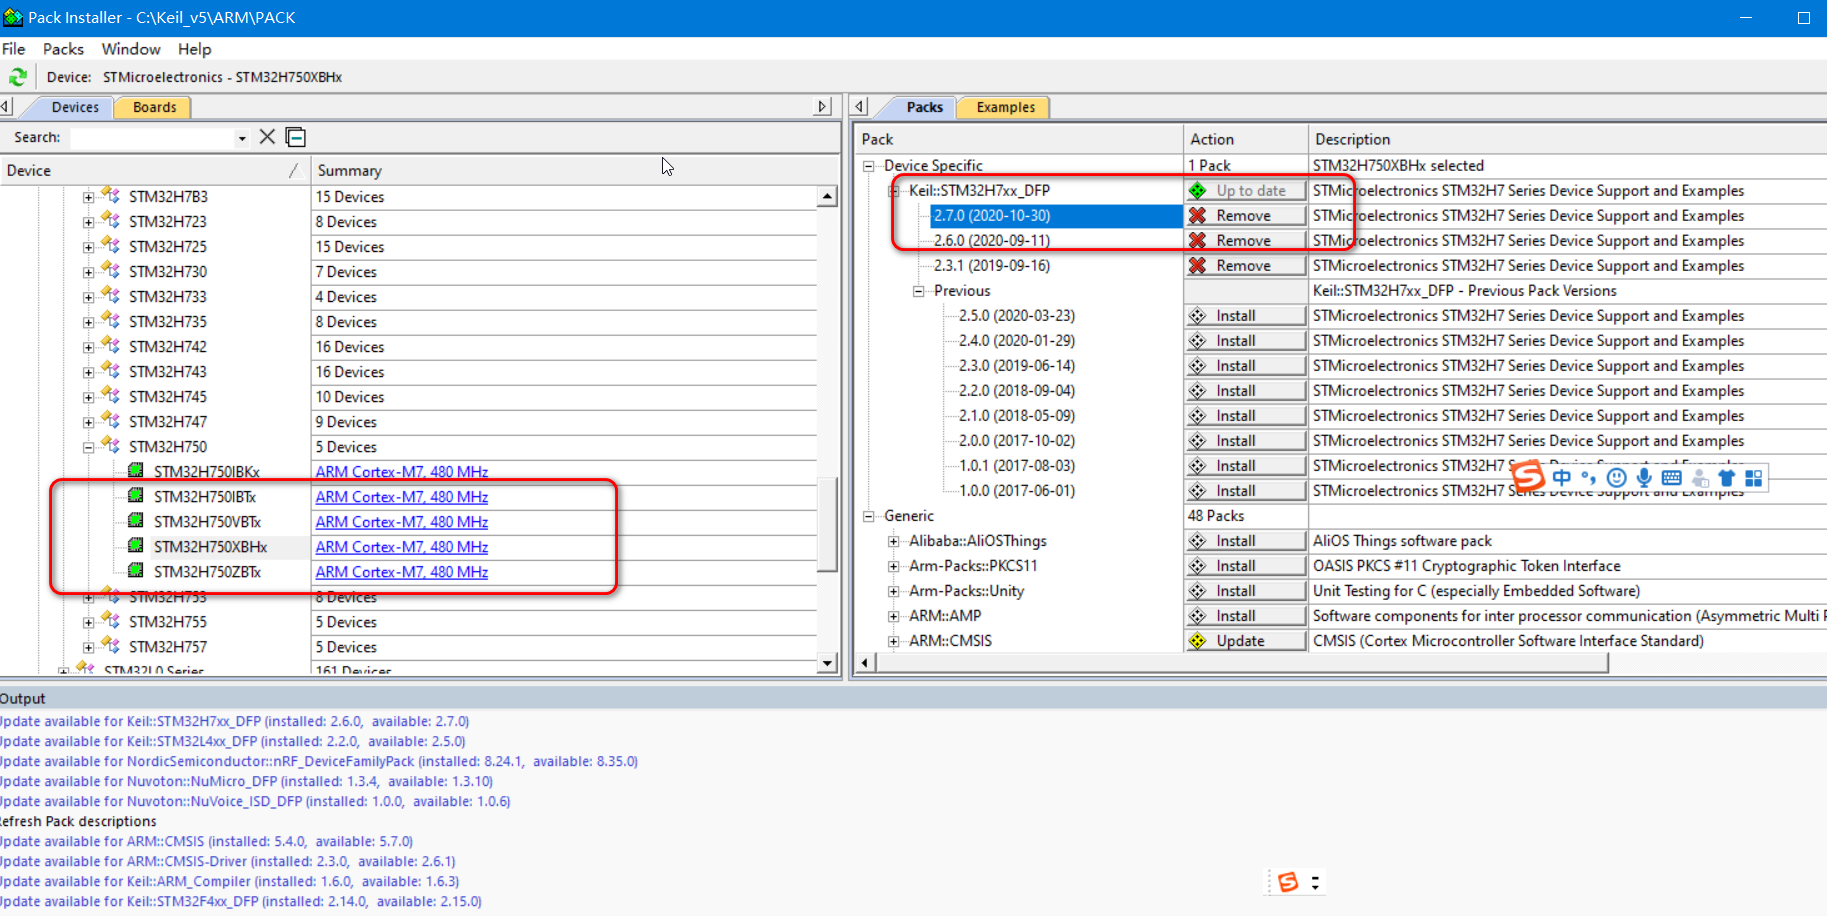The height and width of the screenshot is (916, 1827).
Task: Open the File menu
Action: pos(14,49)
